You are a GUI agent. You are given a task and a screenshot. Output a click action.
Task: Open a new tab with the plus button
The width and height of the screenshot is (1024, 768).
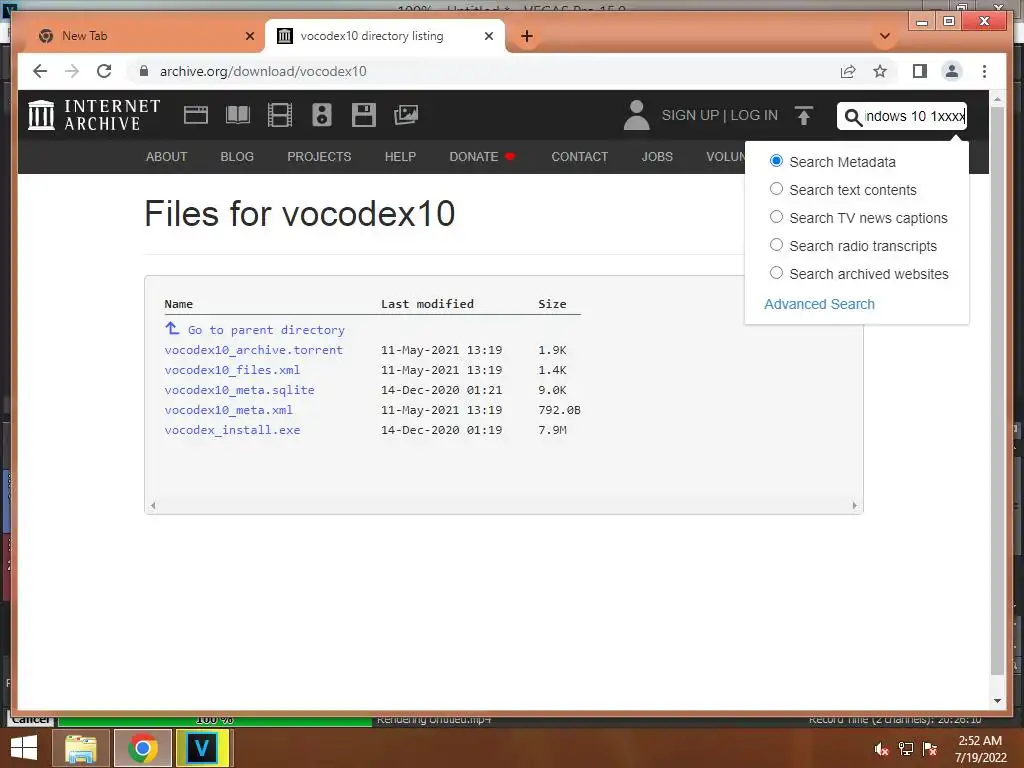pos(527,37)
